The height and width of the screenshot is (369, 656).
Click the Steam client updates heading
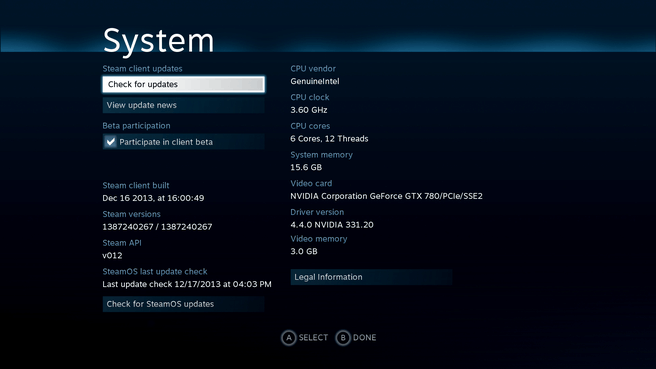(142, 69)
